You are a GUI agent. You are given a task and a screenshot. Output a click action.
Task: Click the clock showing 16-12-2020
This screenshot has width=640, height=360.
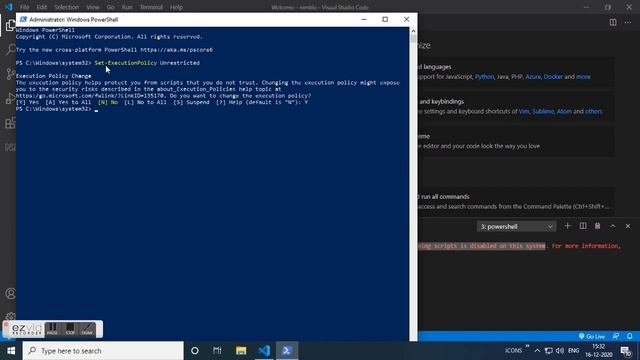tap(599, 351)
